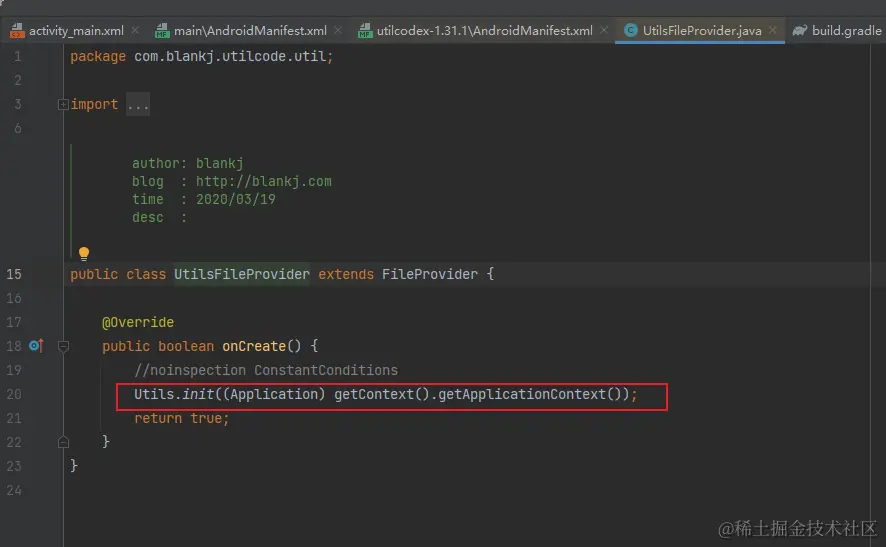
Task: Click the onCreate method name
Action: click(254, 346)
